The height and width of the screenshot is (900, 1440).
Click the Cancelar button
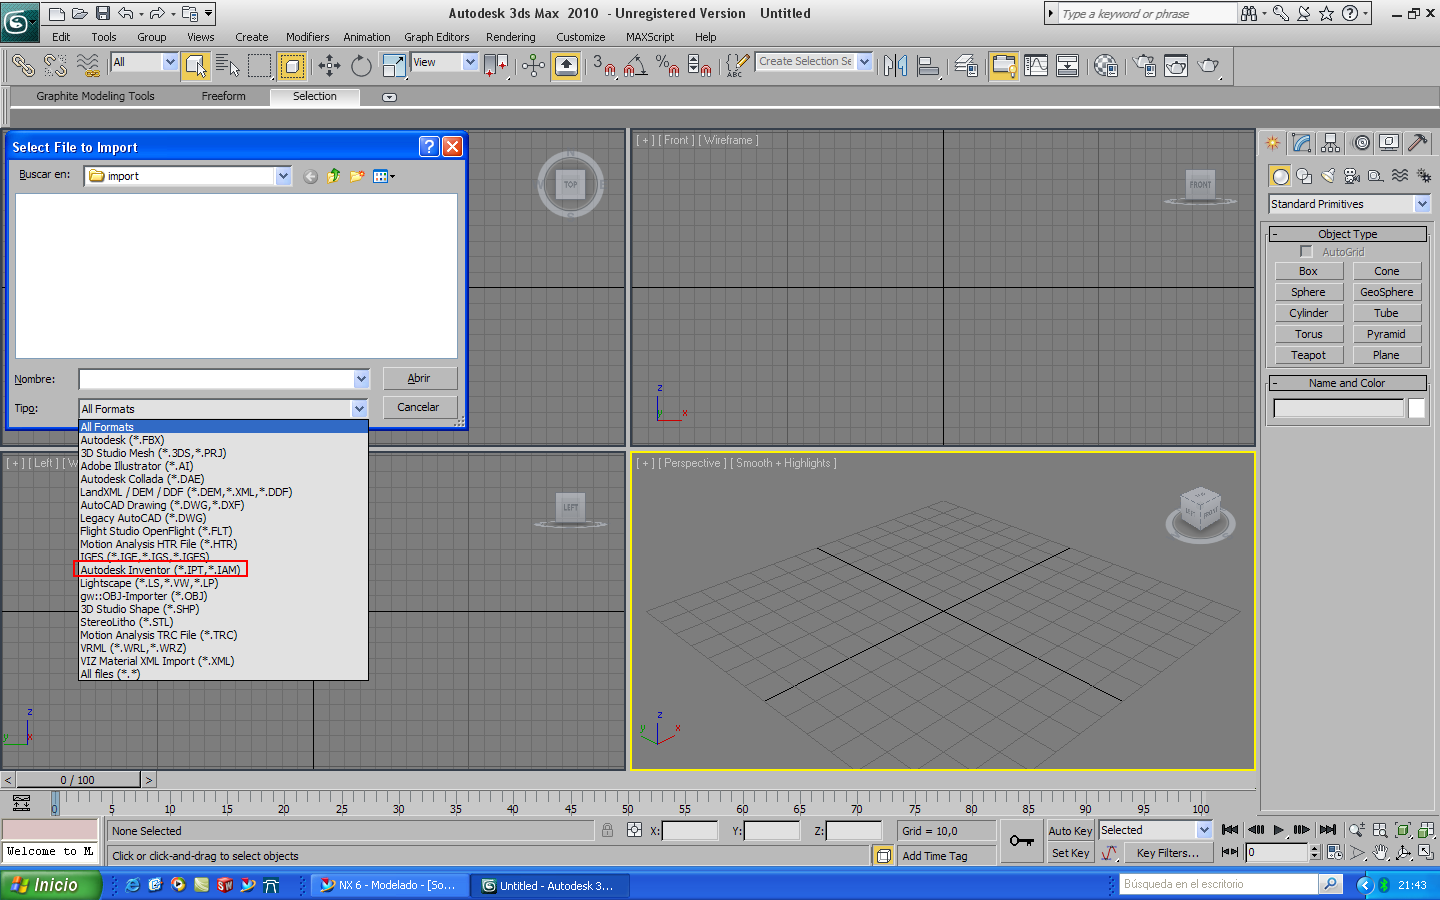click(x=418, y=407)
